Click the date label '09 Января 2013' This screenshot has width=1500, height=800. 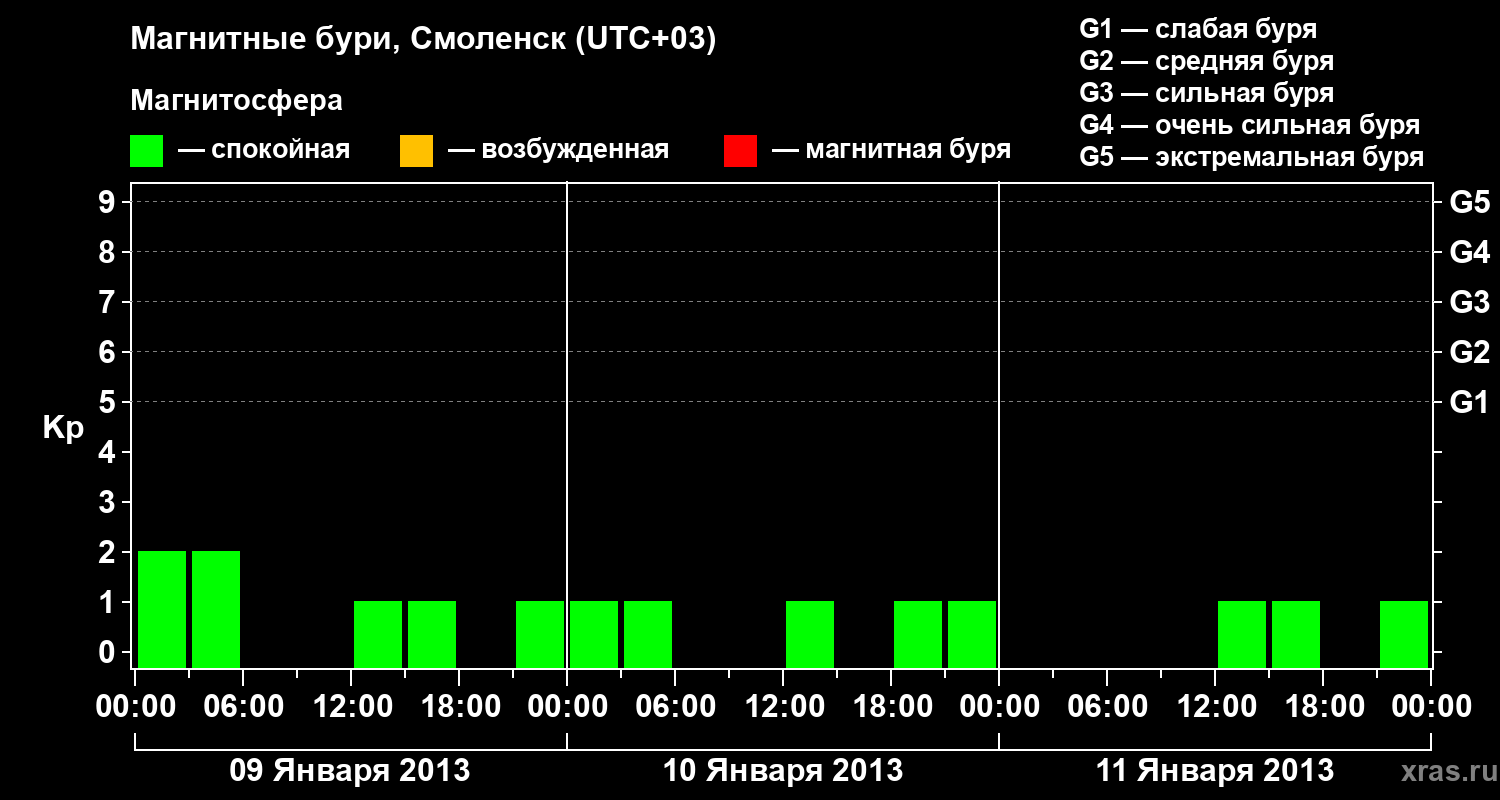(x=350, y=770)
